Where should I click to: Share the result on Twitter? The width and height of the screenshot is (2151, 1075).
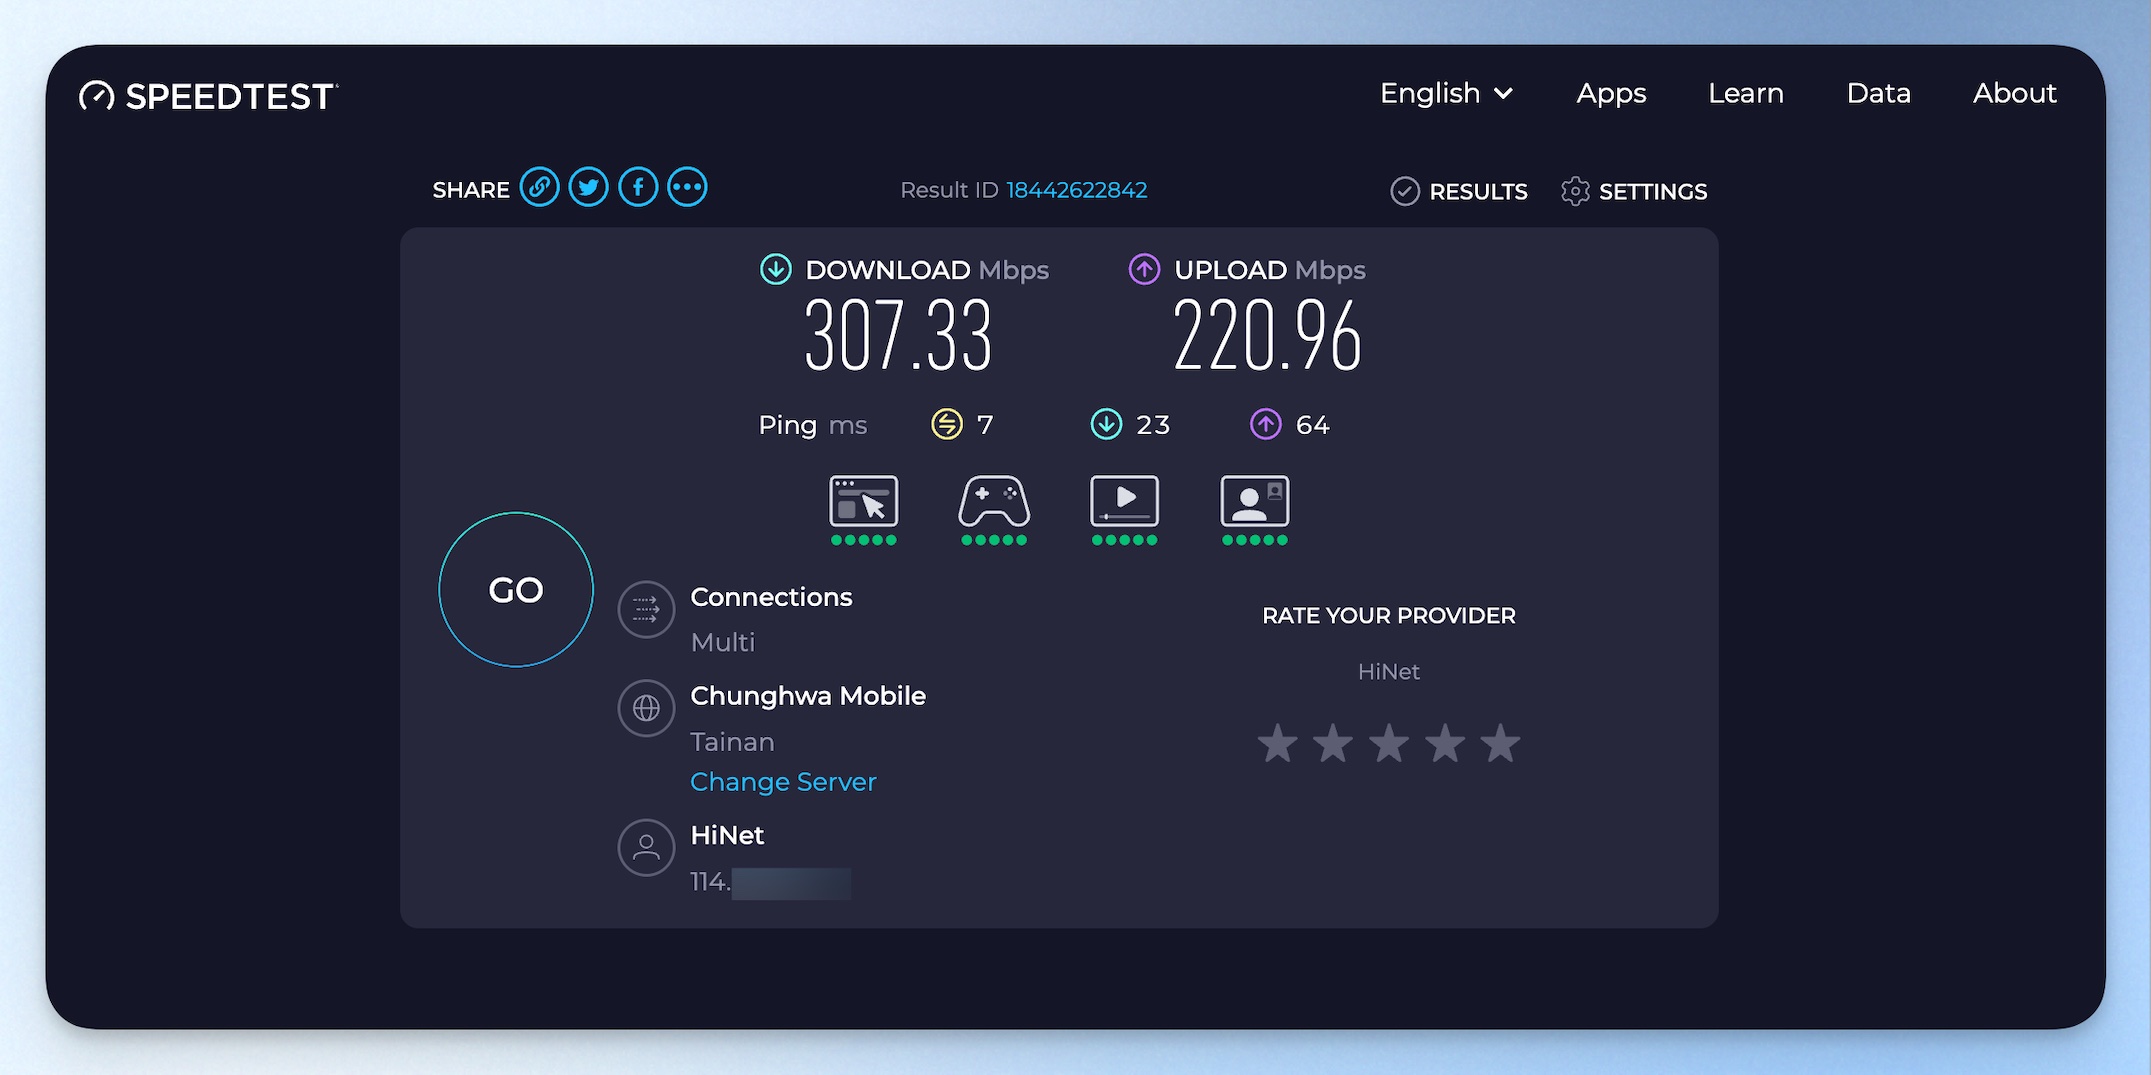click(588, 188)
